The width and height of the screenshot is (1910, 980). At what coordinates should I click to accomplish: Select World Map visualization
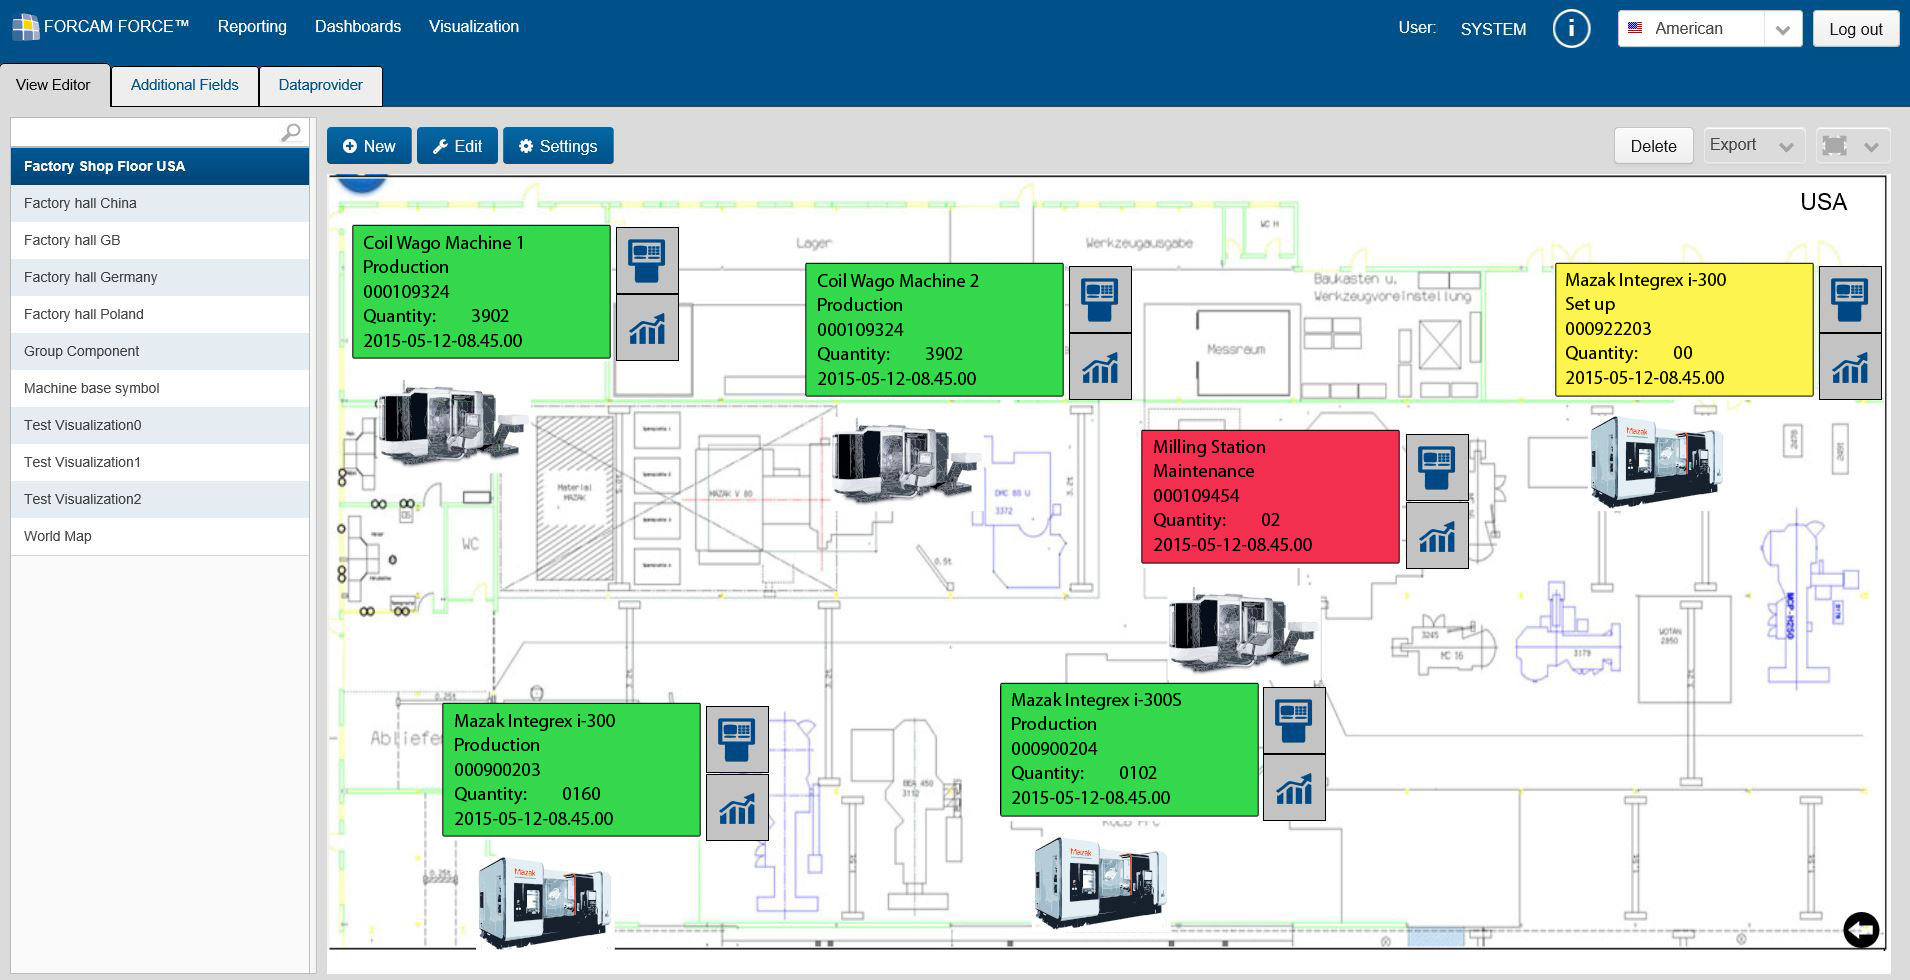point(58,536)
